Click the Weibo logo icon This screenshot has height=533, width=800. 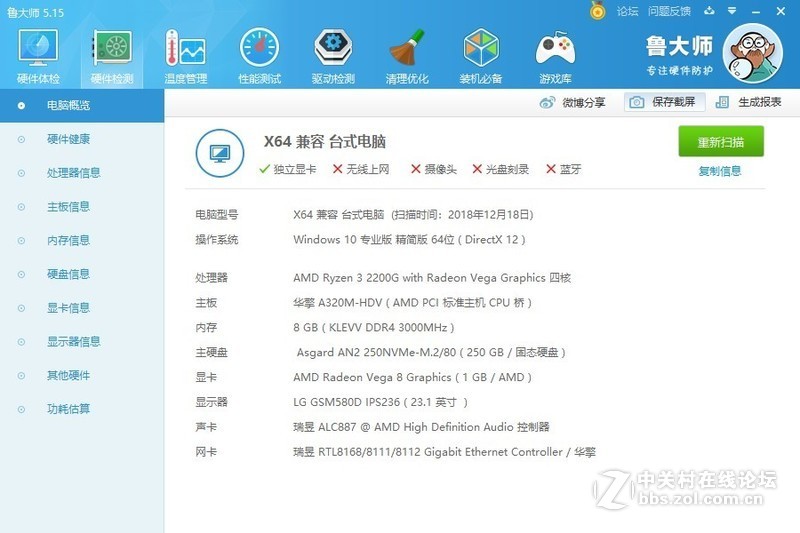coord(547,103)
